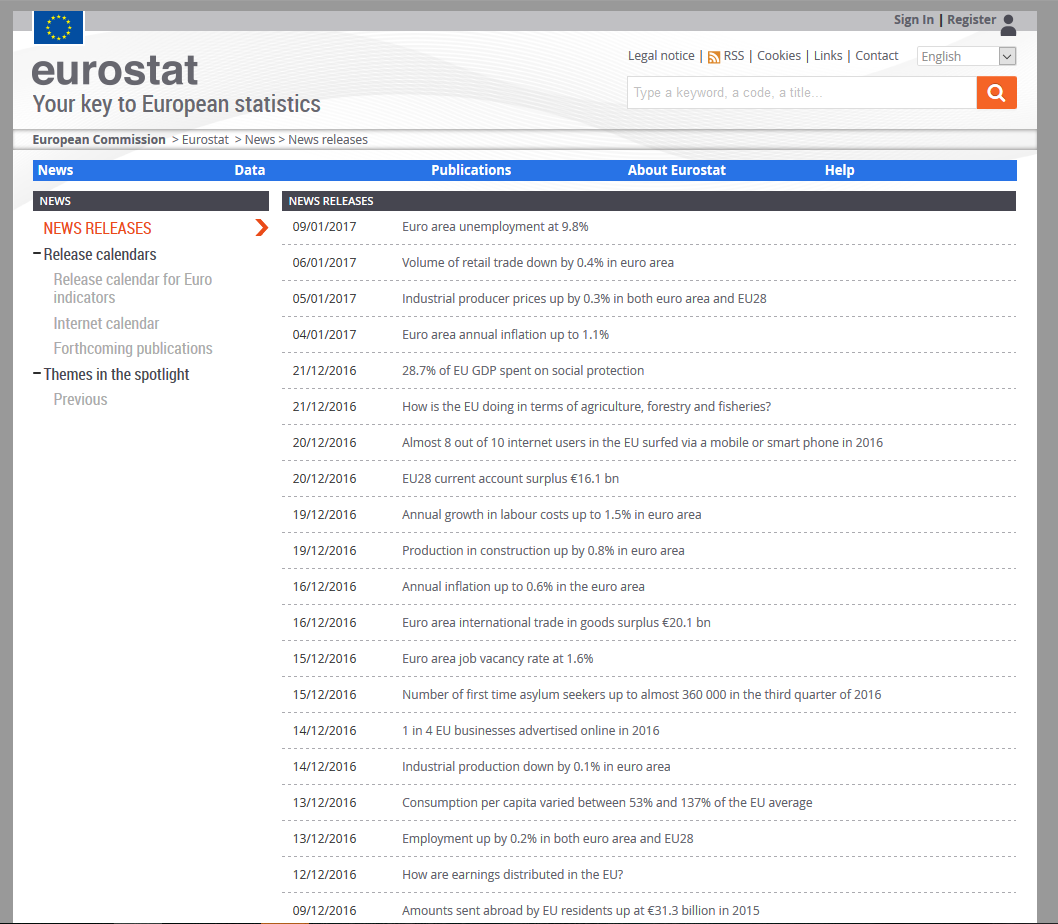
Task: Click the 12/12/2016 date cell
Action: [324, 875]
